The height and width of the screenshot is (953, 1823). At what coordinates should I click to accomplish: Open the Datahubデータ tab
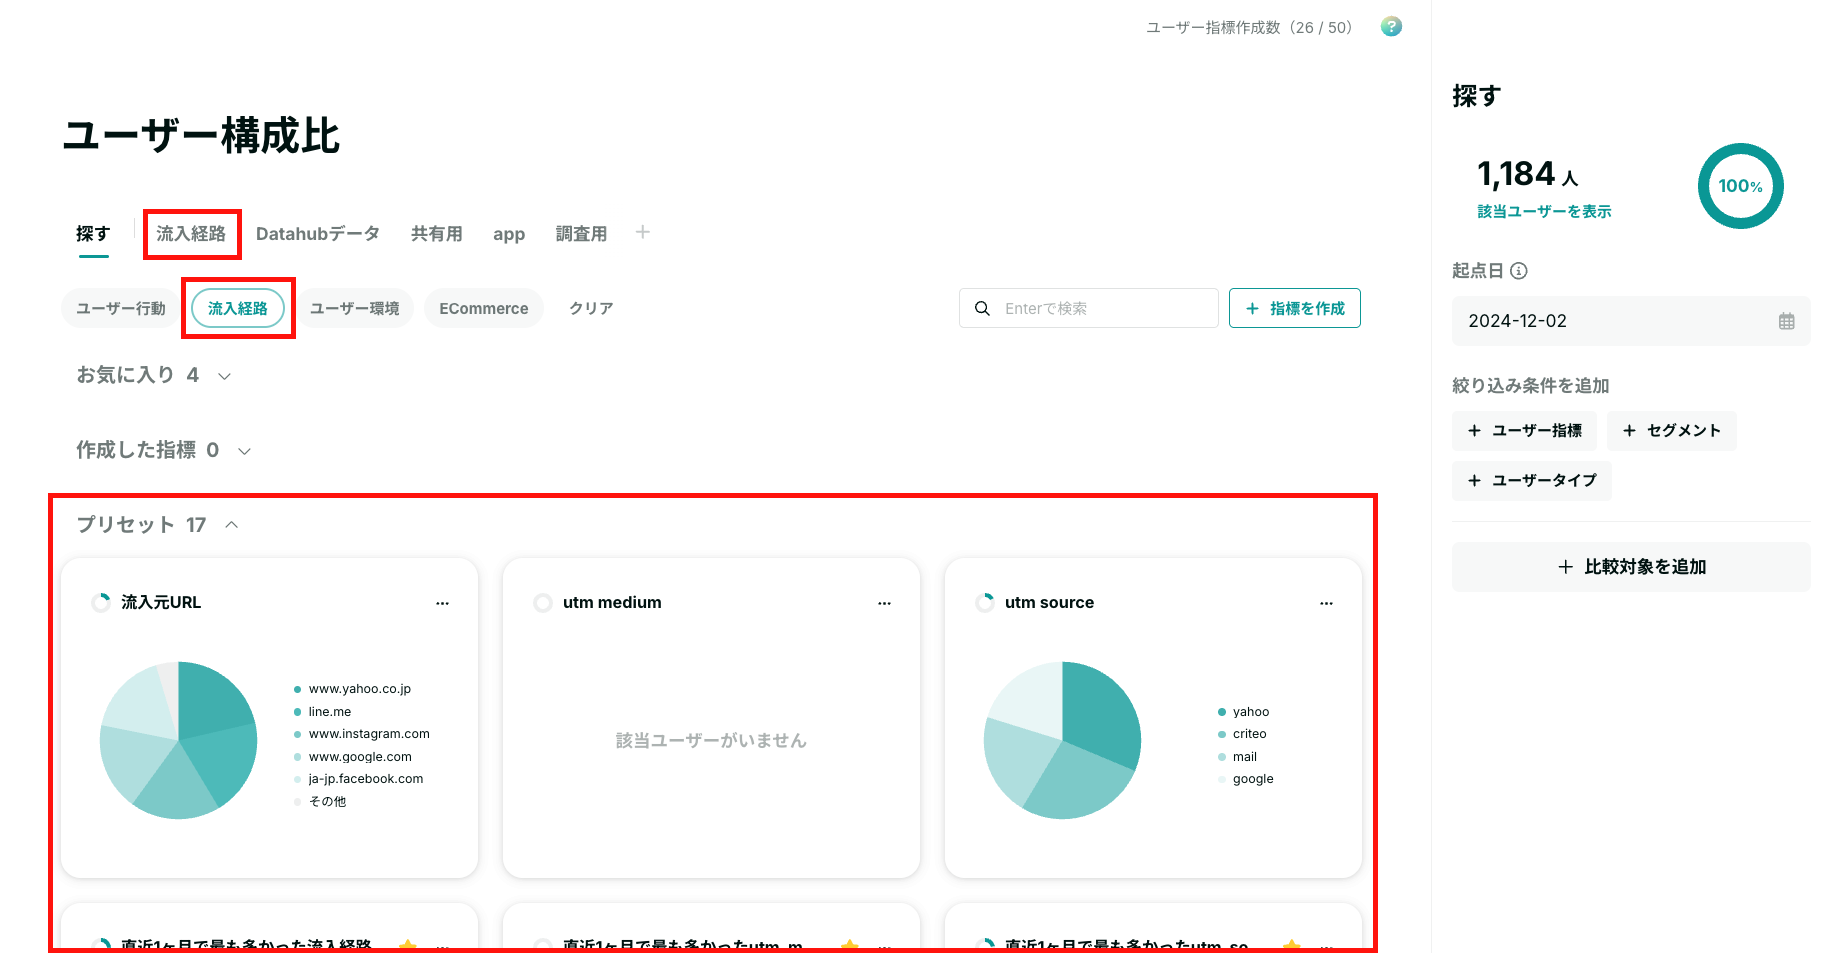[x=318, y=233]
